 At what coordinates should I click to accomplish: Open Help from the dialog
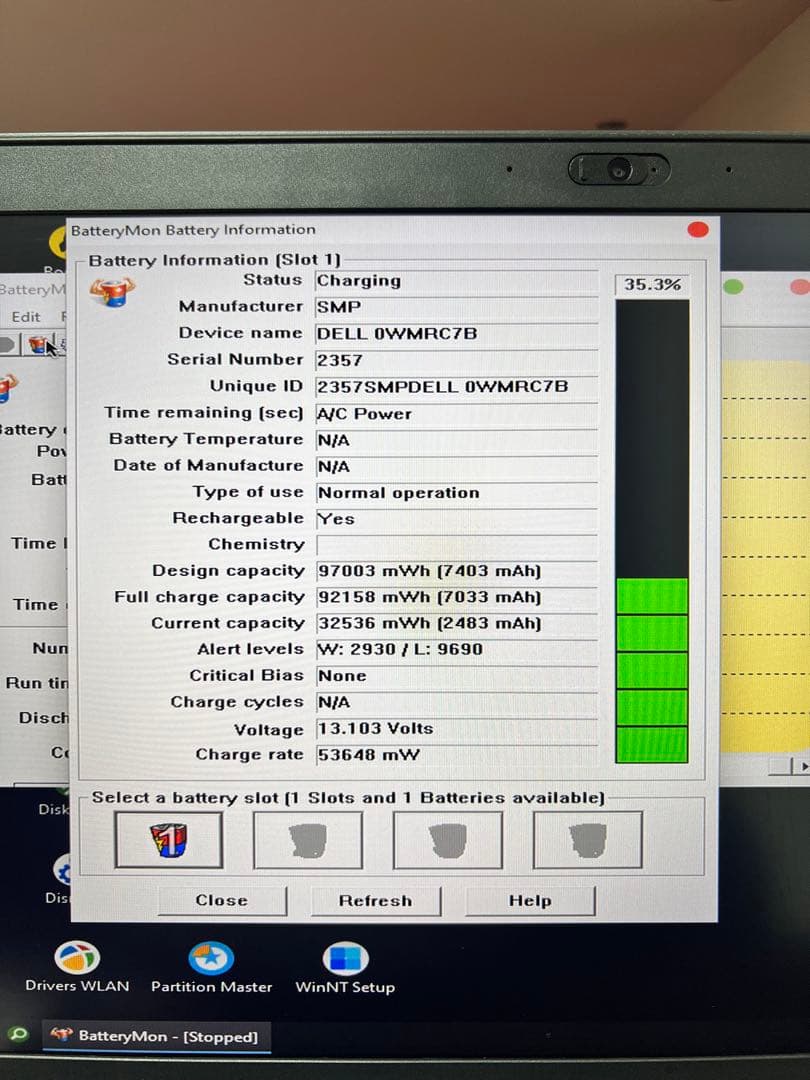(x=529, y=901)
